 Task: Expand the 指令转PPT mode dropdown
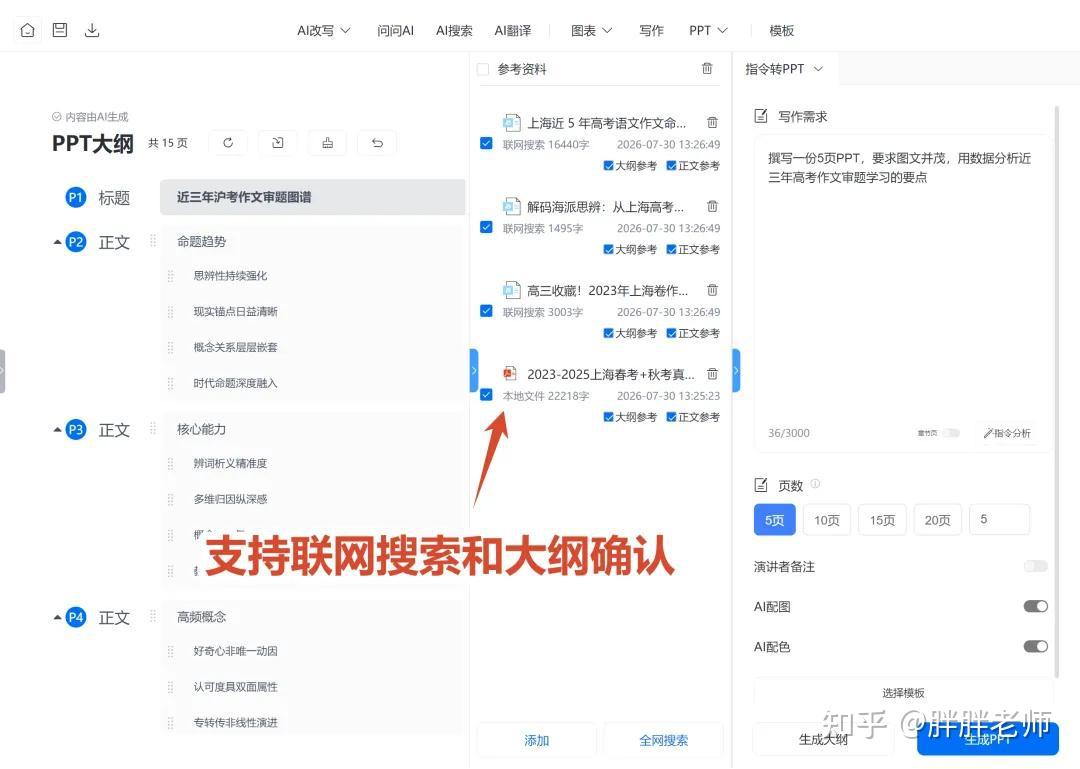[x=784, y=69]
